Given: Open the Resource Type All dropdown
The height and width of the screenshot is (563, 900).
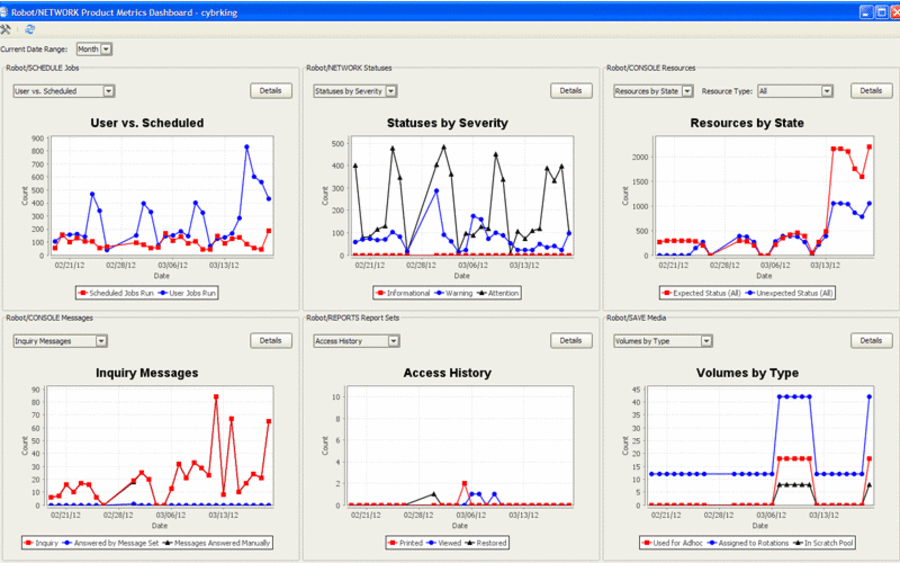Looking at the screenshot, I should coord(795,91).
